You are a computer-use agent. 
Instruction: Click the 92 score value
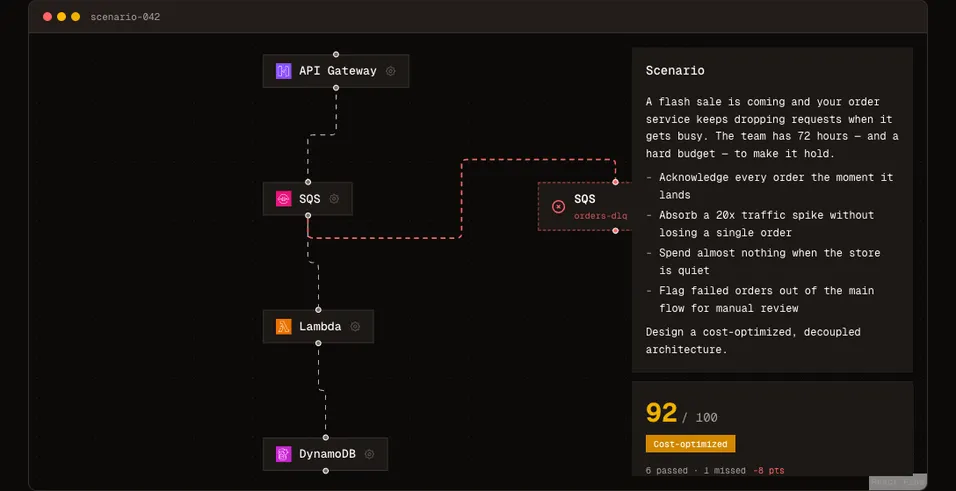coord(662,413)
